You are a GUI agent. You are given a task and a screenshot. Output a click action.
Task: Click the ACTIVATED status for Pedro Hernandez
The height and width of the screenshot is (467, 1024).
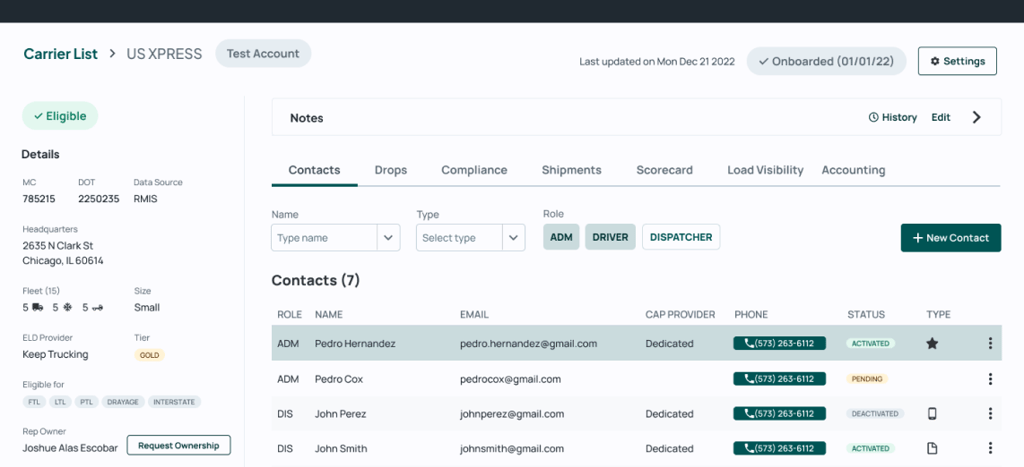[871, 344]
